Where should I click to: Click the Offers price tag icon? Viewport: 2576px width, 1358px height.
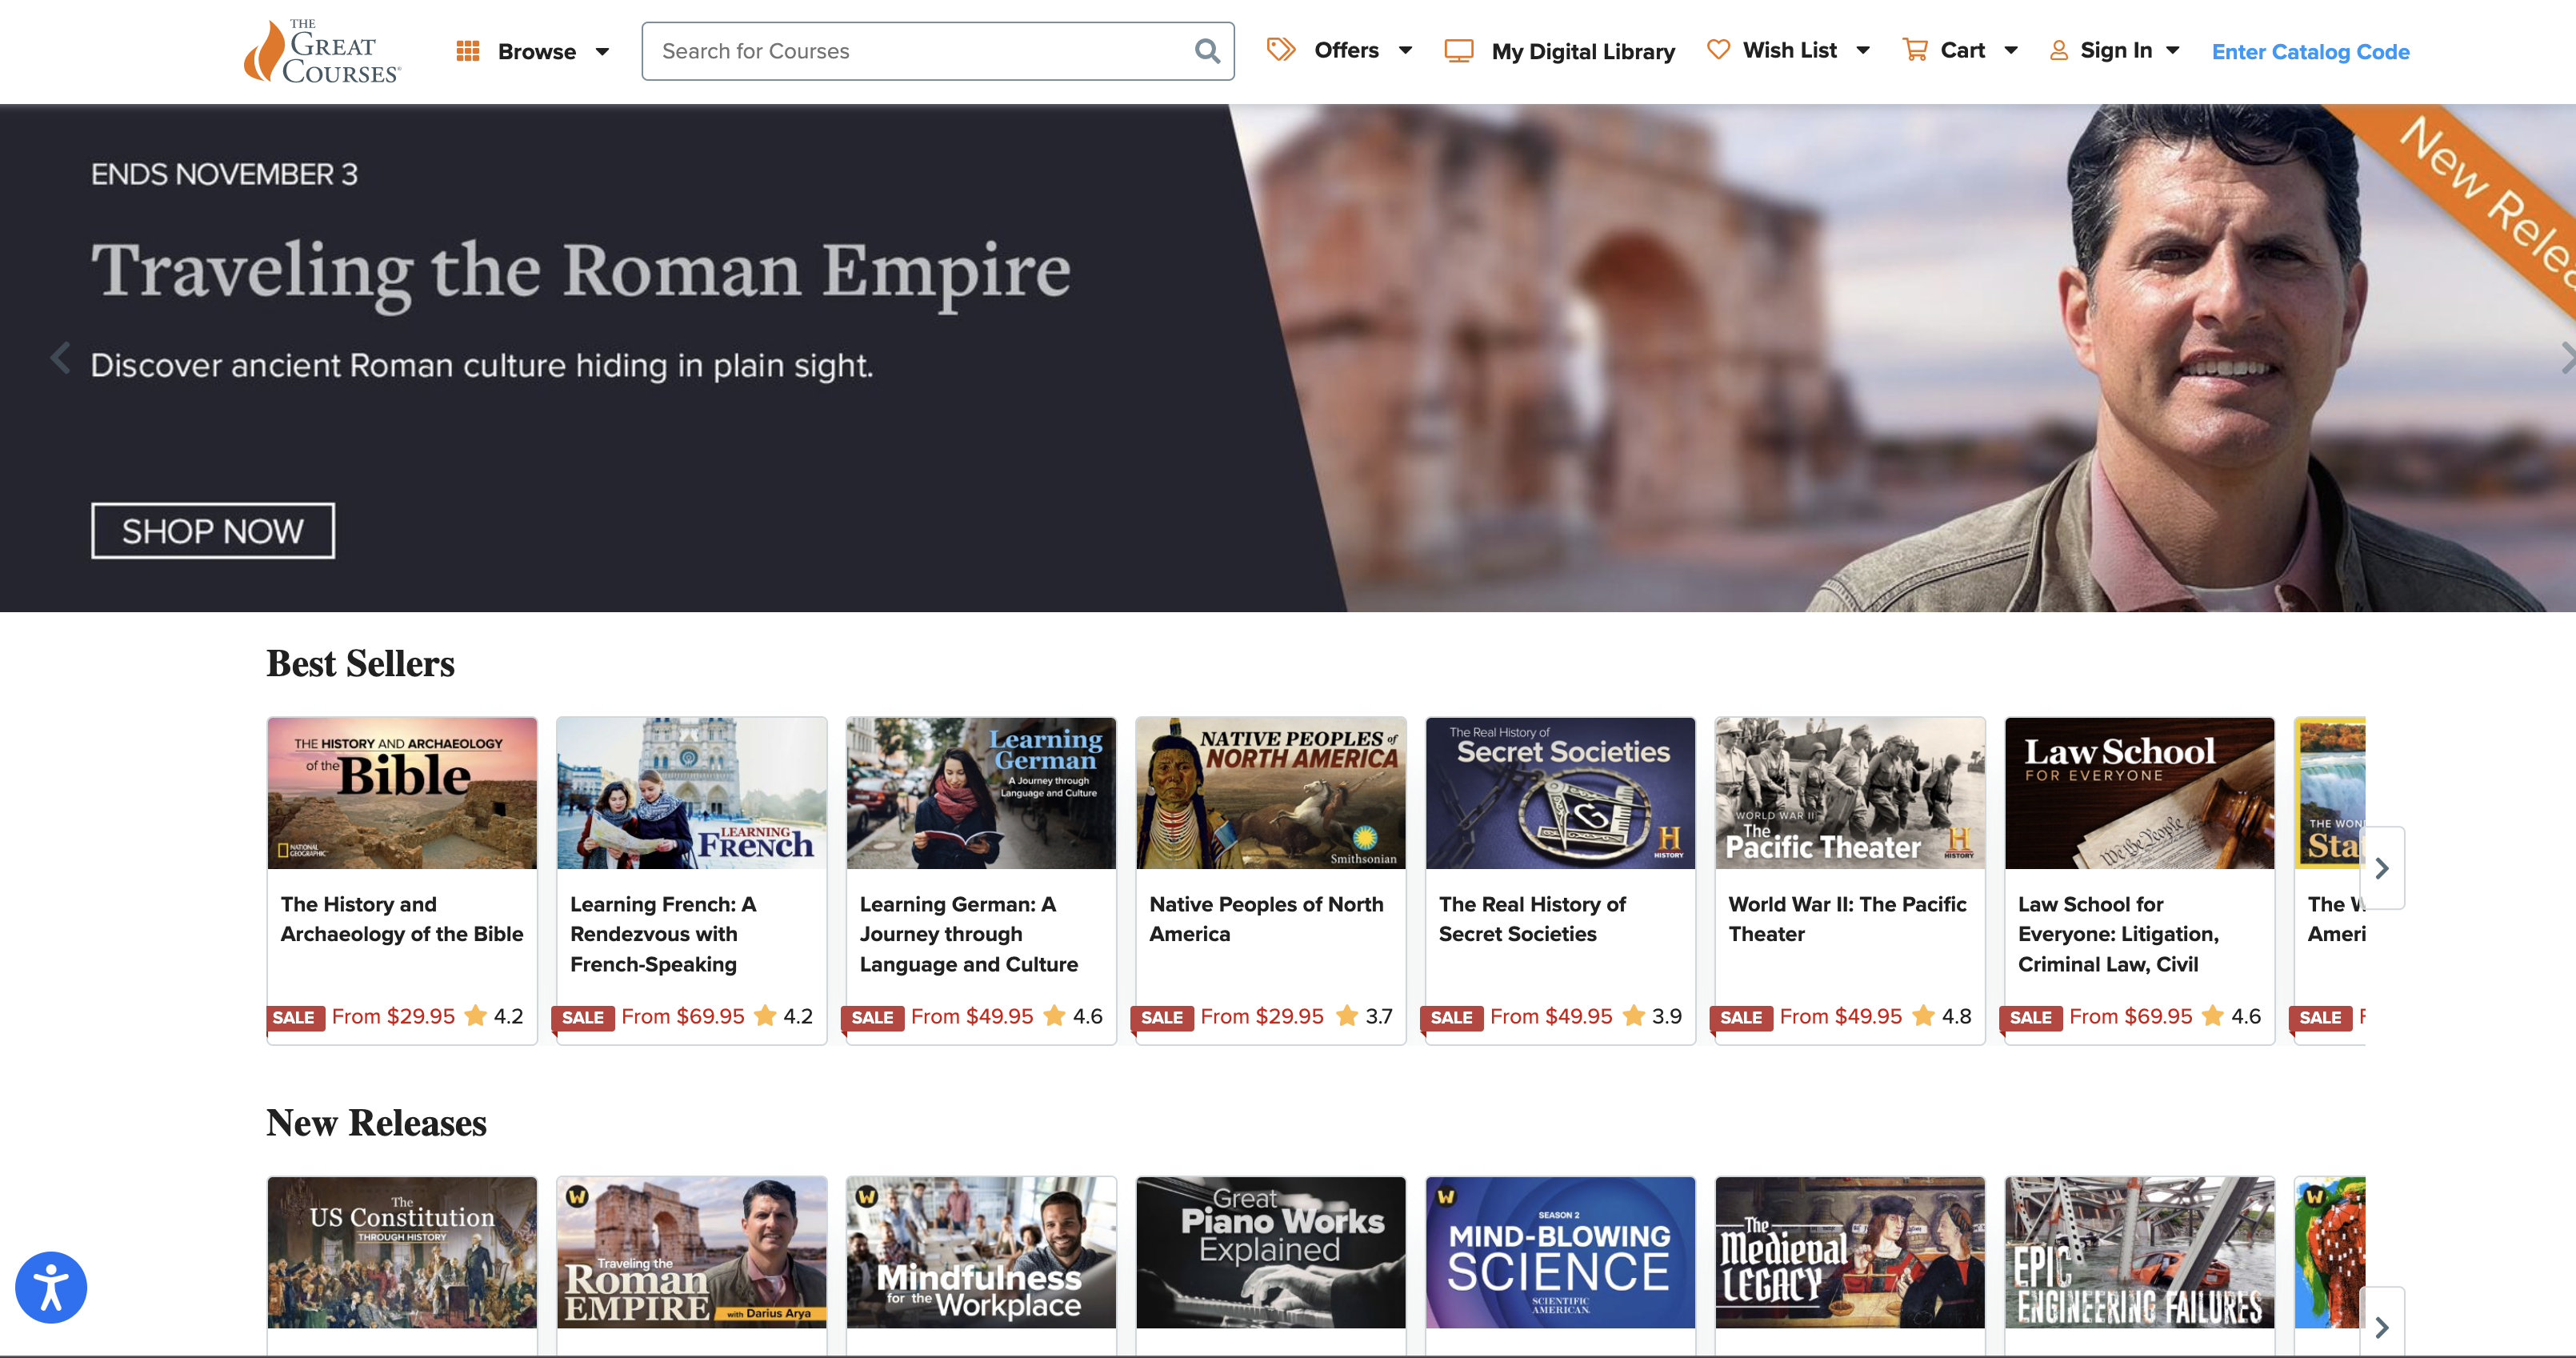(1280, 49)
